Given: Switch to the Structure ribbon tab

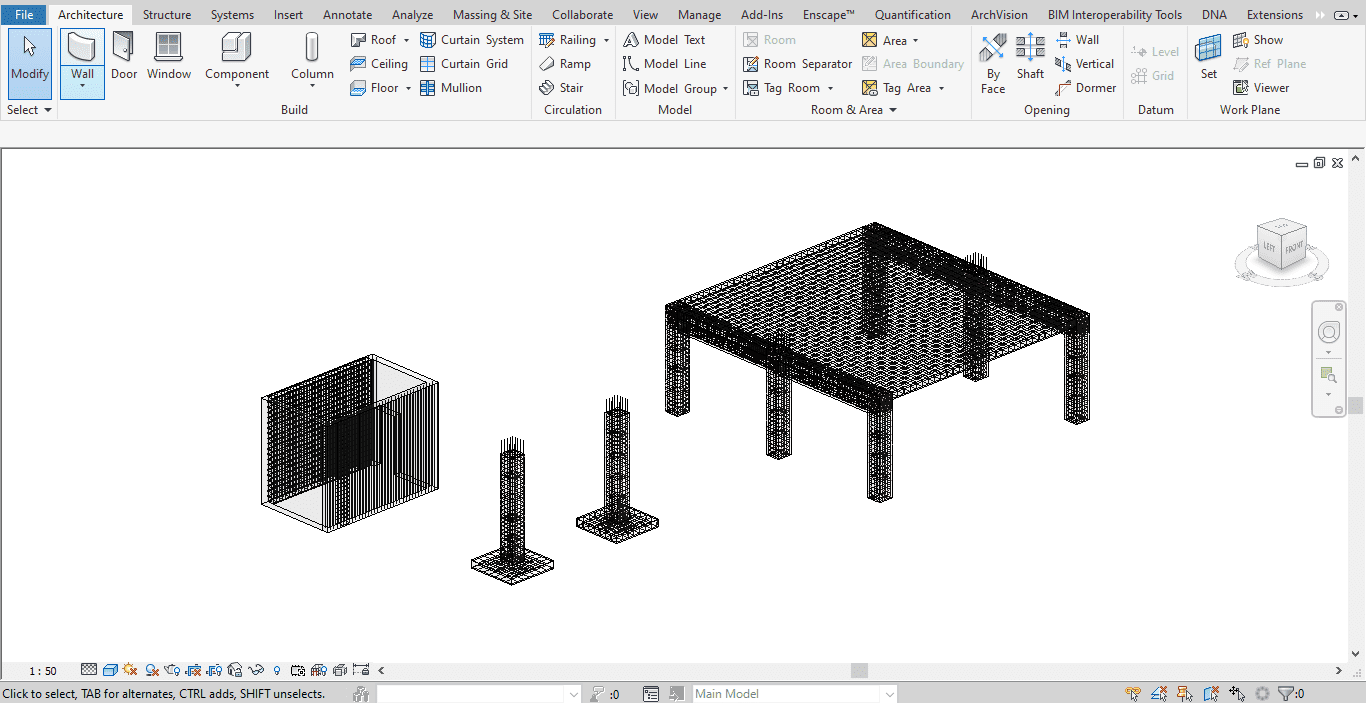Looking at the screenshot, I should (x=166, y=15).
